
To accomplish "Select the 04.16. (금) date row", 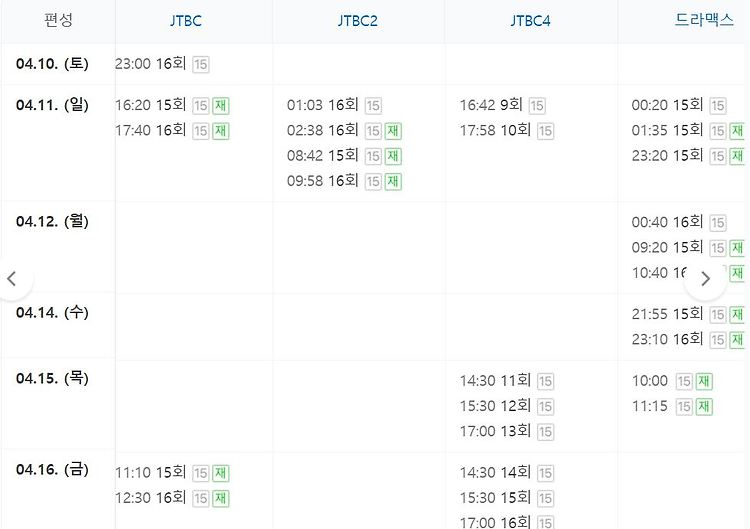I will tap(52, 469).
